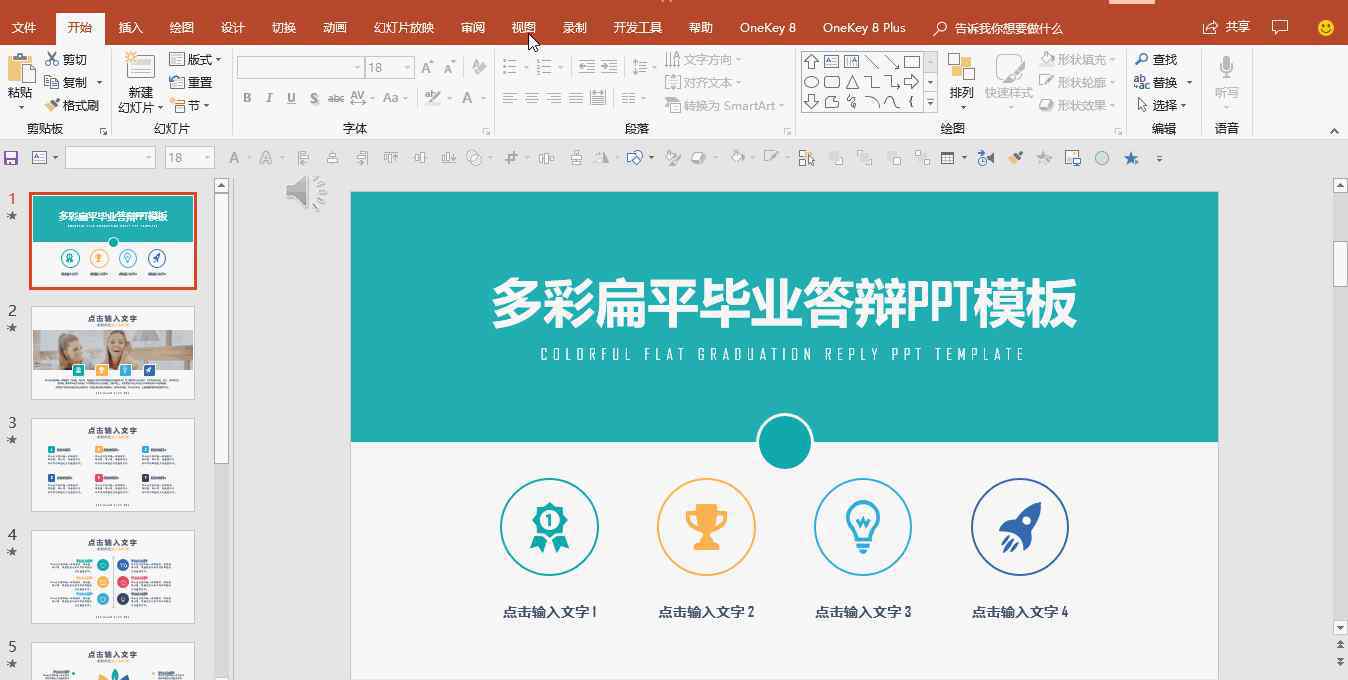Image resolution: width=1348 pixels, height=680 pixels.
Task: Expand the shapes gallery More arrow
Action: [931, 102]
